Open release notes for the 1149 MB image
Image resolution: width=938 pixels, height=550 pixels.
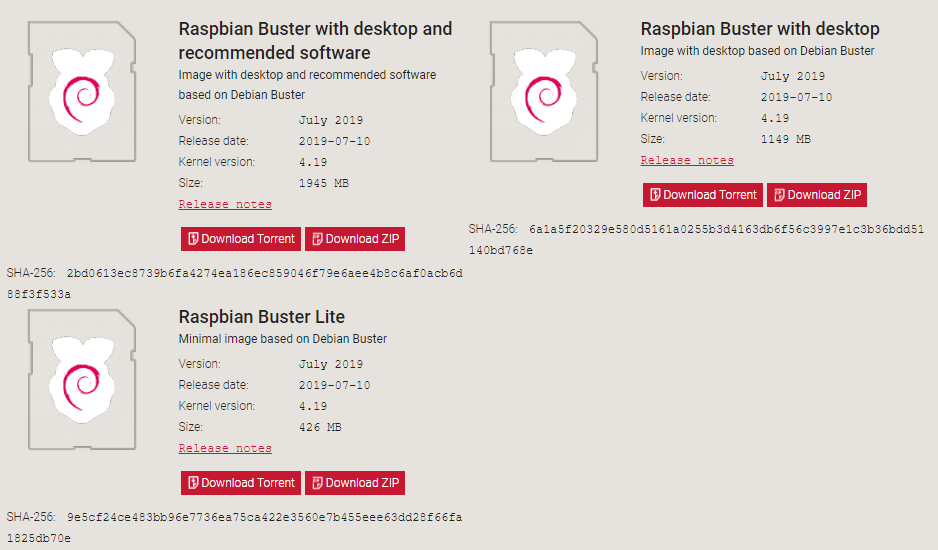(x=687, y=160)
